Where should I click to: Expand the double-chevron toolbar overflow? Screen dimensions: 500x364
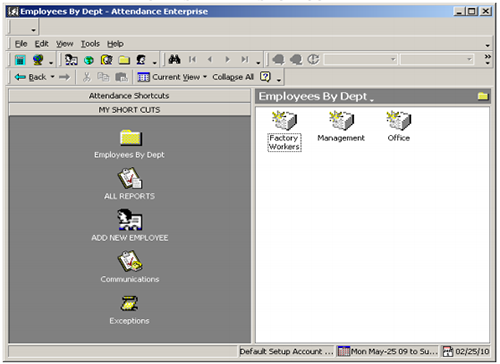click(x=488, y=59)
